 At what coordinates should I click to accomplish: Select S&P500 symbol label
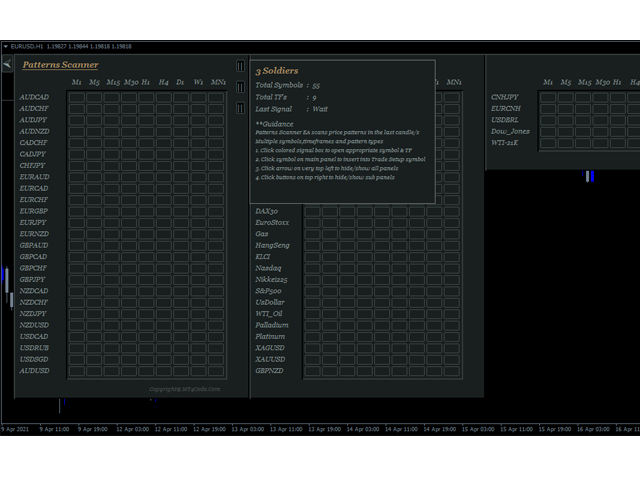click(268, 291)
